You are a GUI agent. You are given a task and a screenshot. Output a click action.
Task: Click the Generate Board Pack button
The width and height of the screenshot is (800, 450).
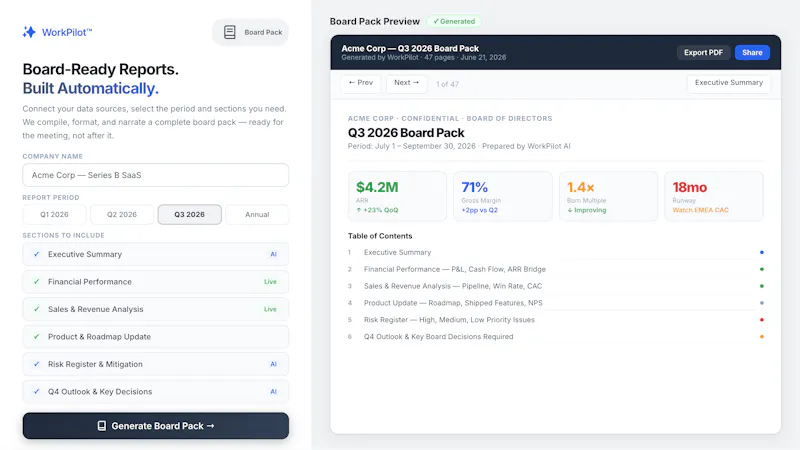(x=156, y=426)
